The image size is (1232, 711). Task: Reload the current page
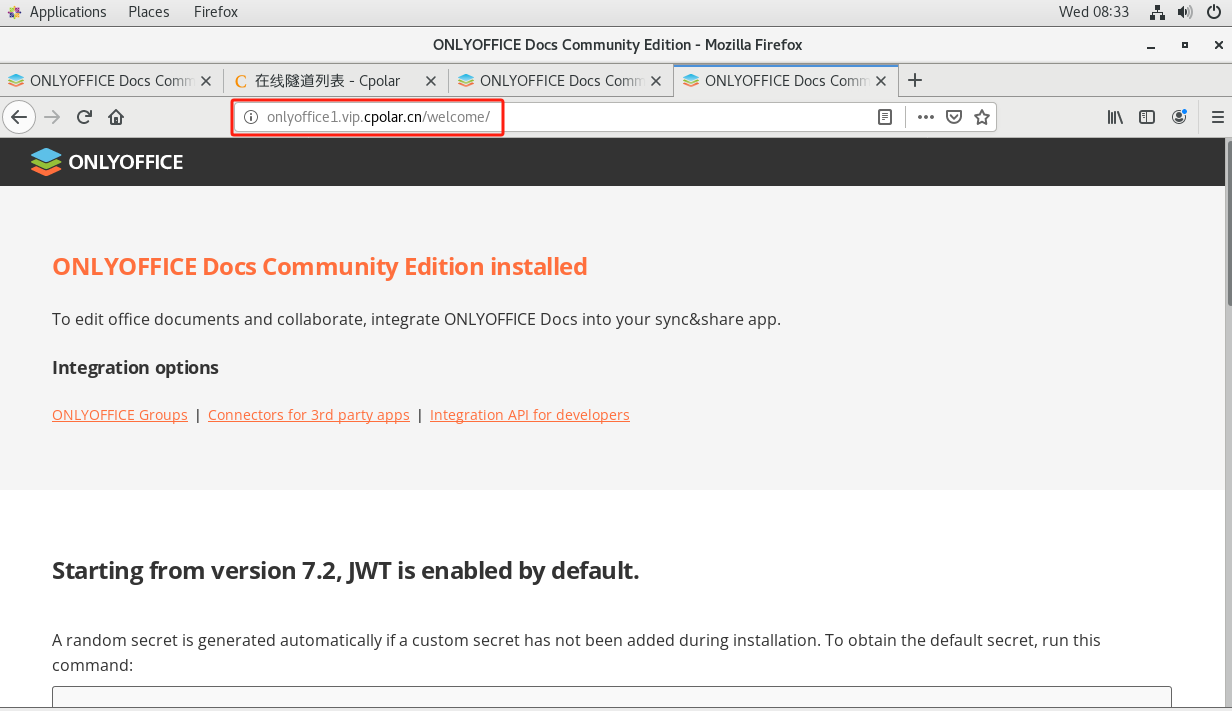[85, 117]
